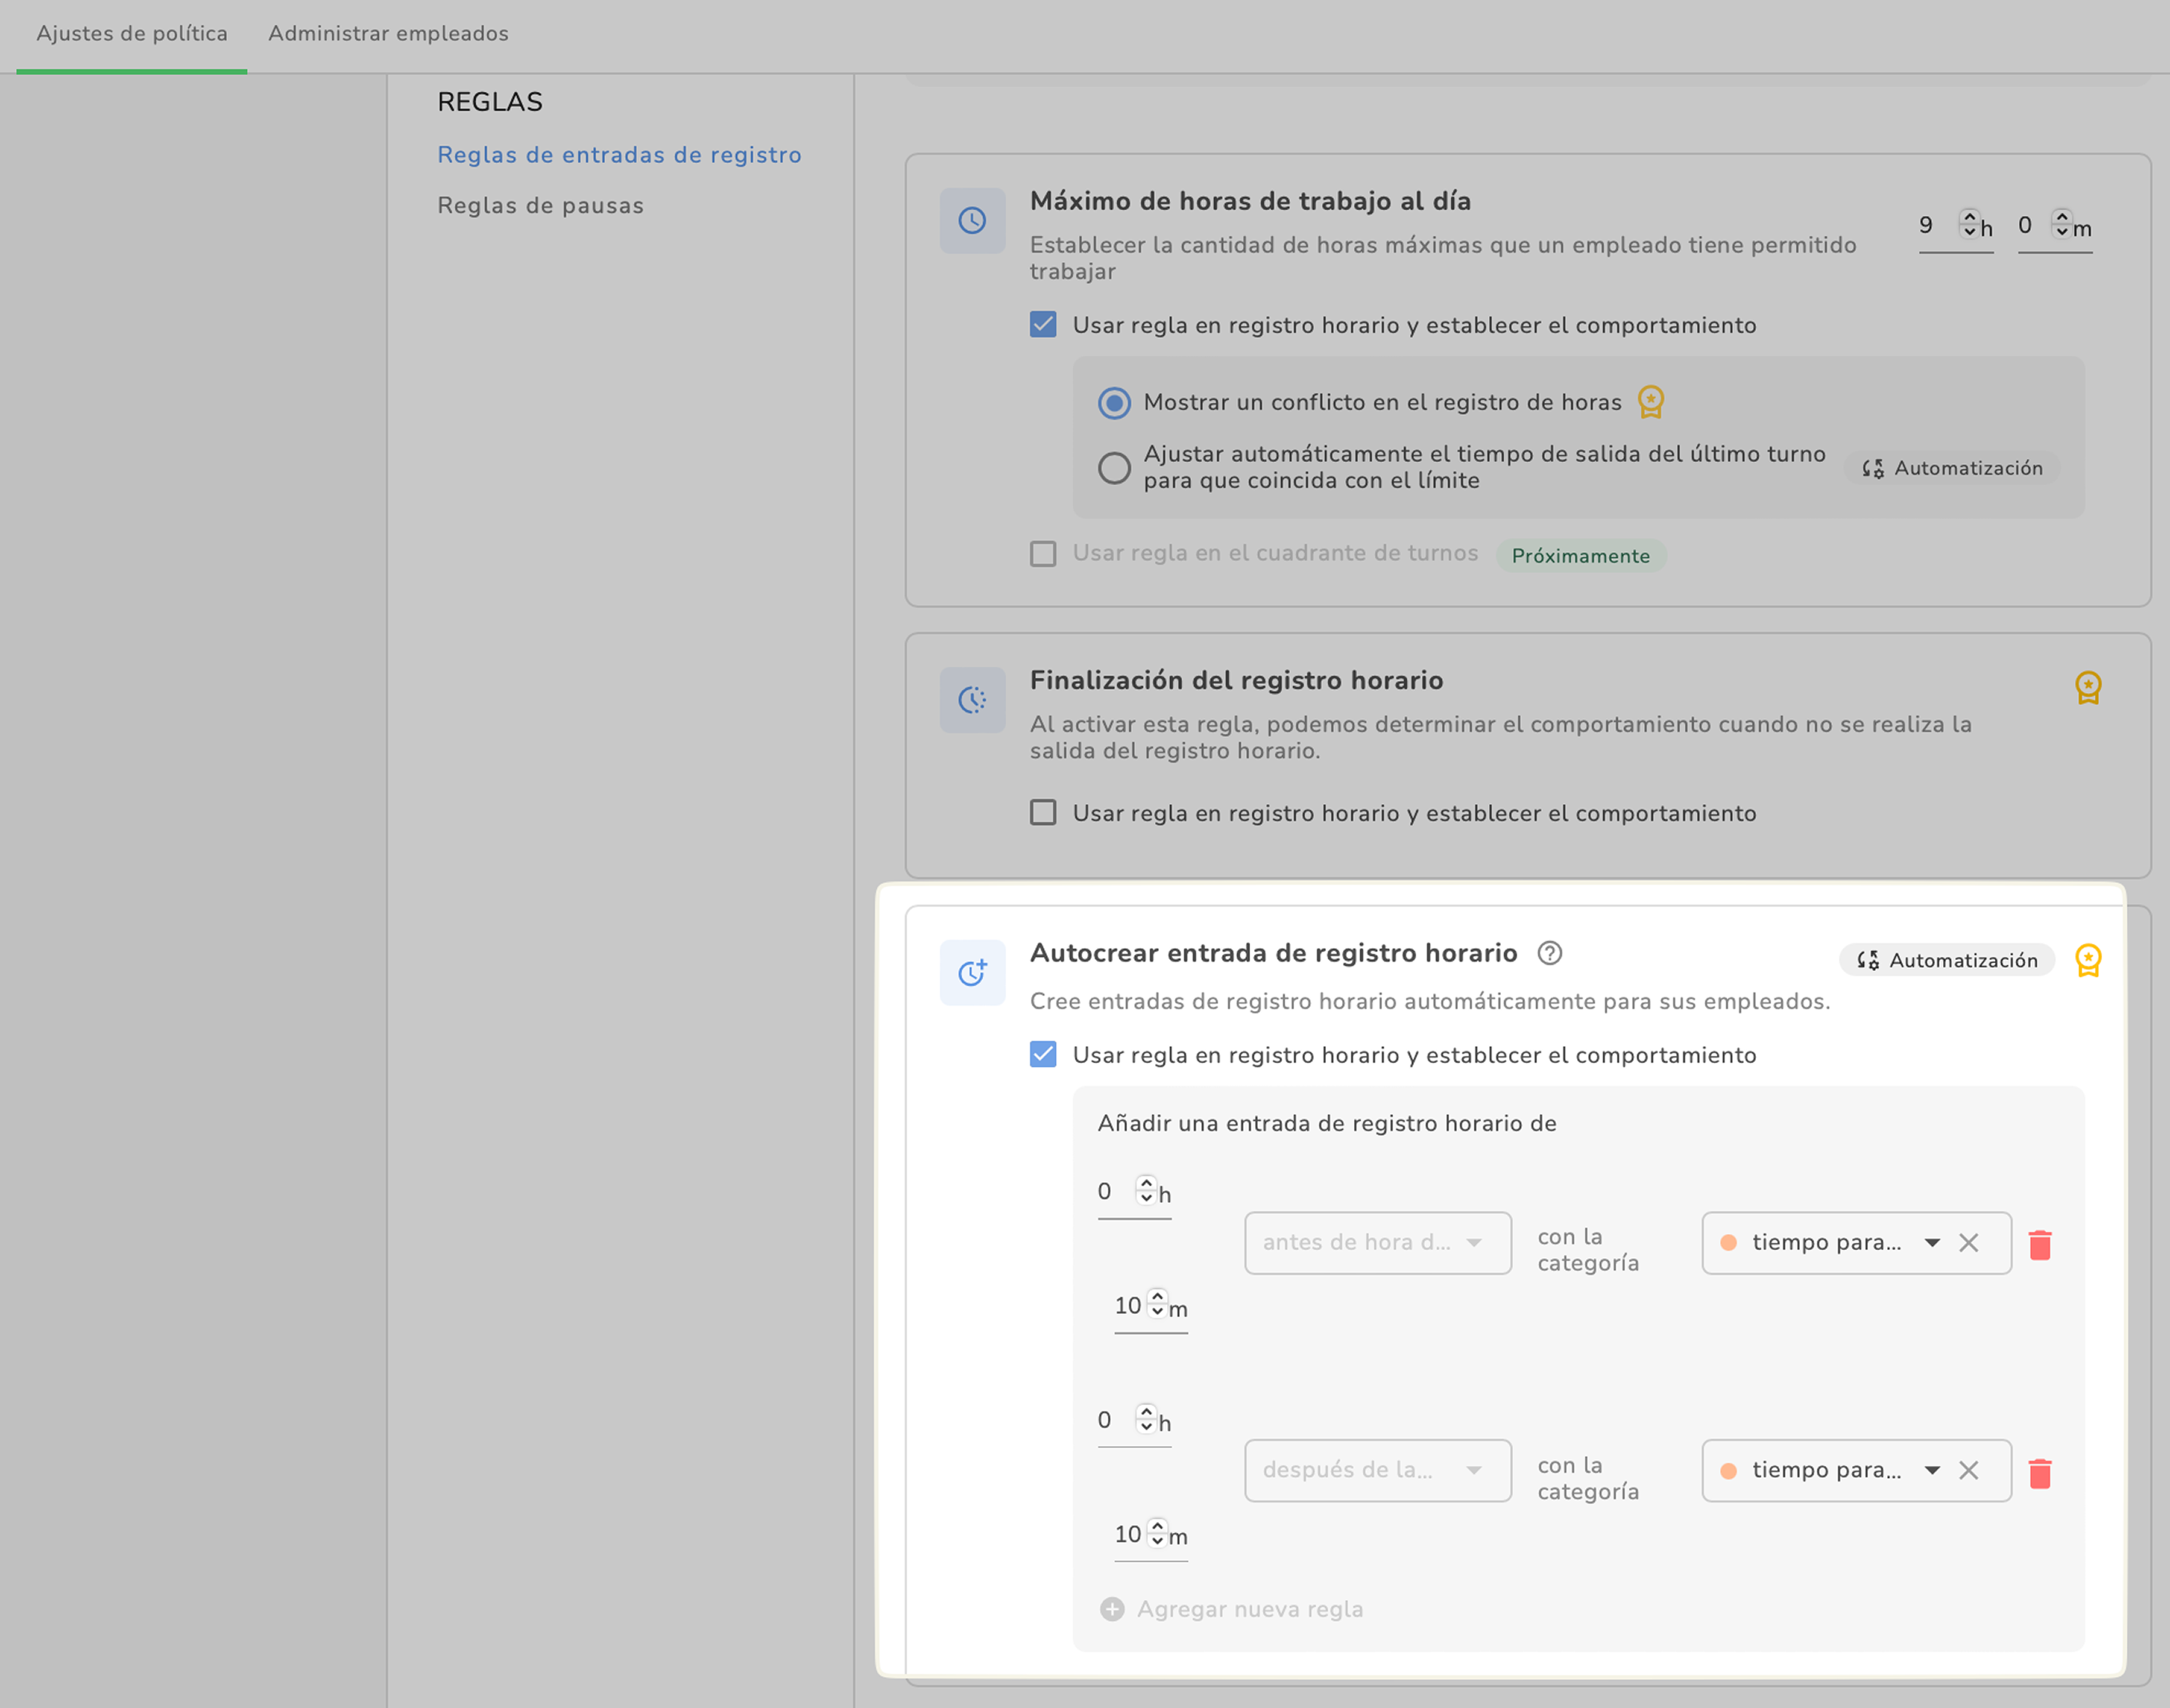Click the clock icon for Máximo de horas
The height and width of the screenshot is (1708, 2170).
[972, 221]
